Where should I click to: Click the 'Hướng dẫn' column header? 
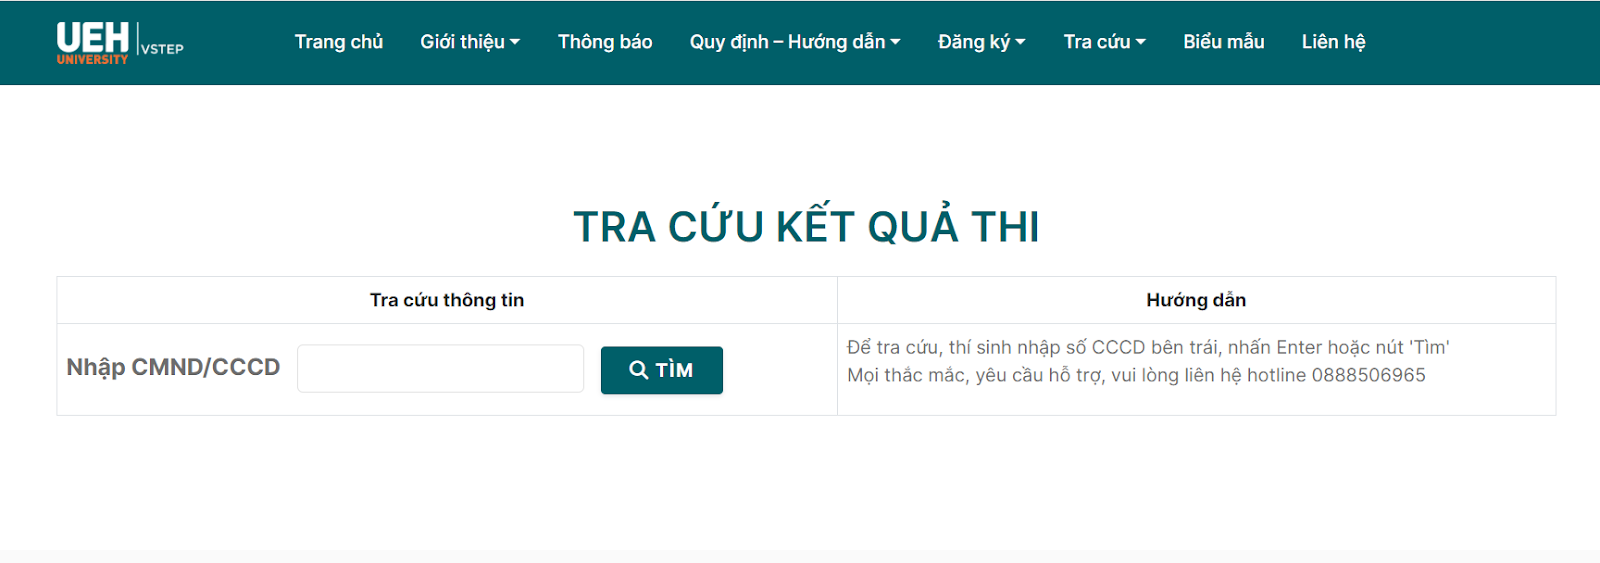click(1196, 300)
